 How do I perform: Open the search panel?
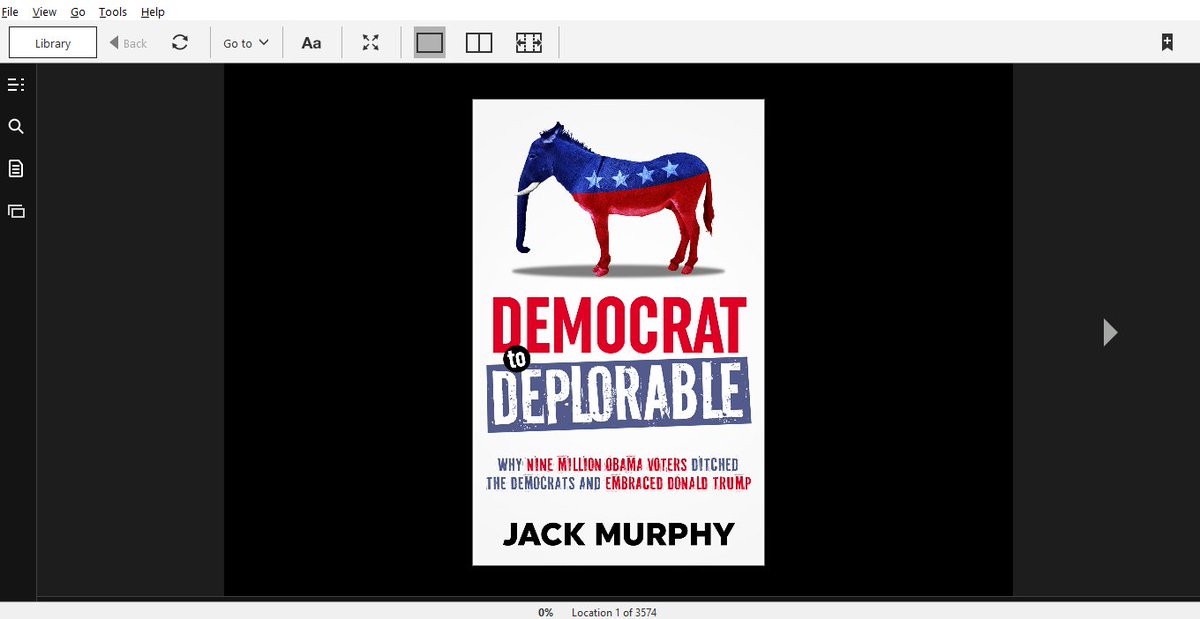point(16,127)
